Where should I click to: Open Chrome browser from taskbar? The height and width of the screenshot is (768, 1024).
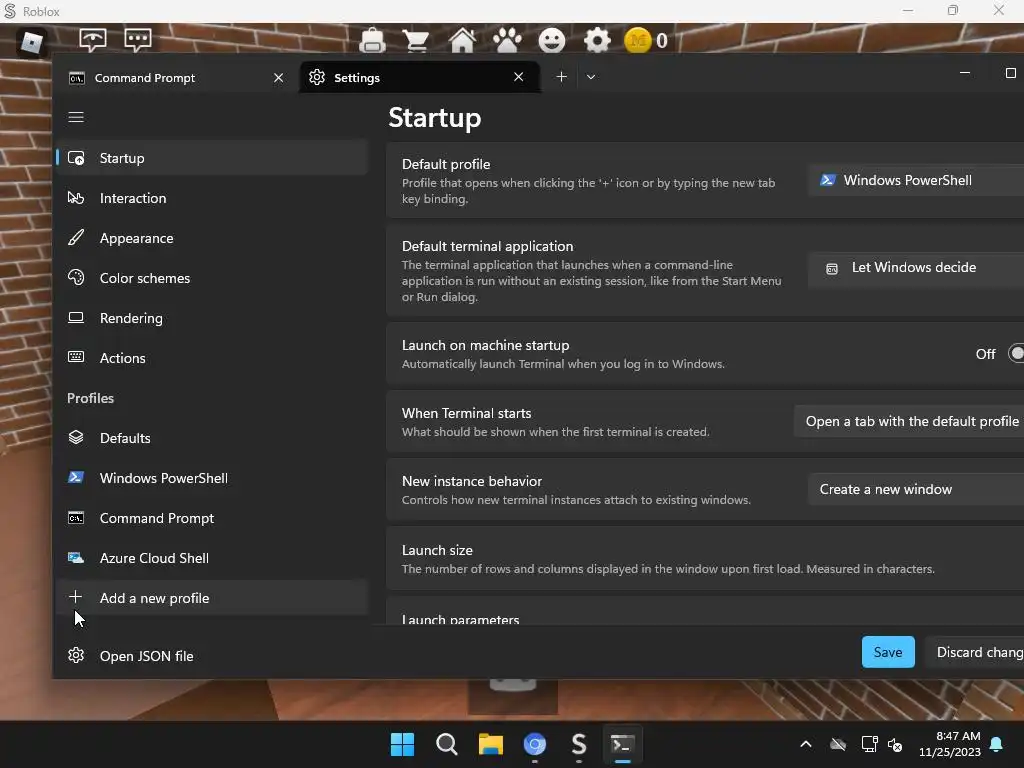(534, 744)
